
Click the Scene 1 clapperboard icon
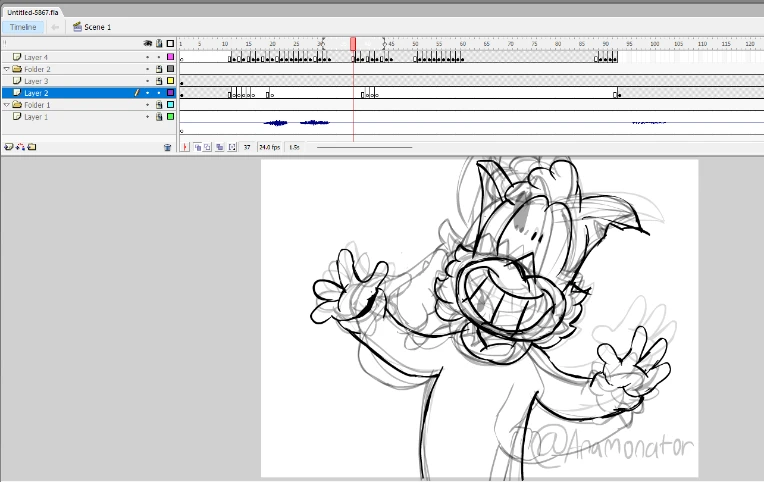click(77, 27)
